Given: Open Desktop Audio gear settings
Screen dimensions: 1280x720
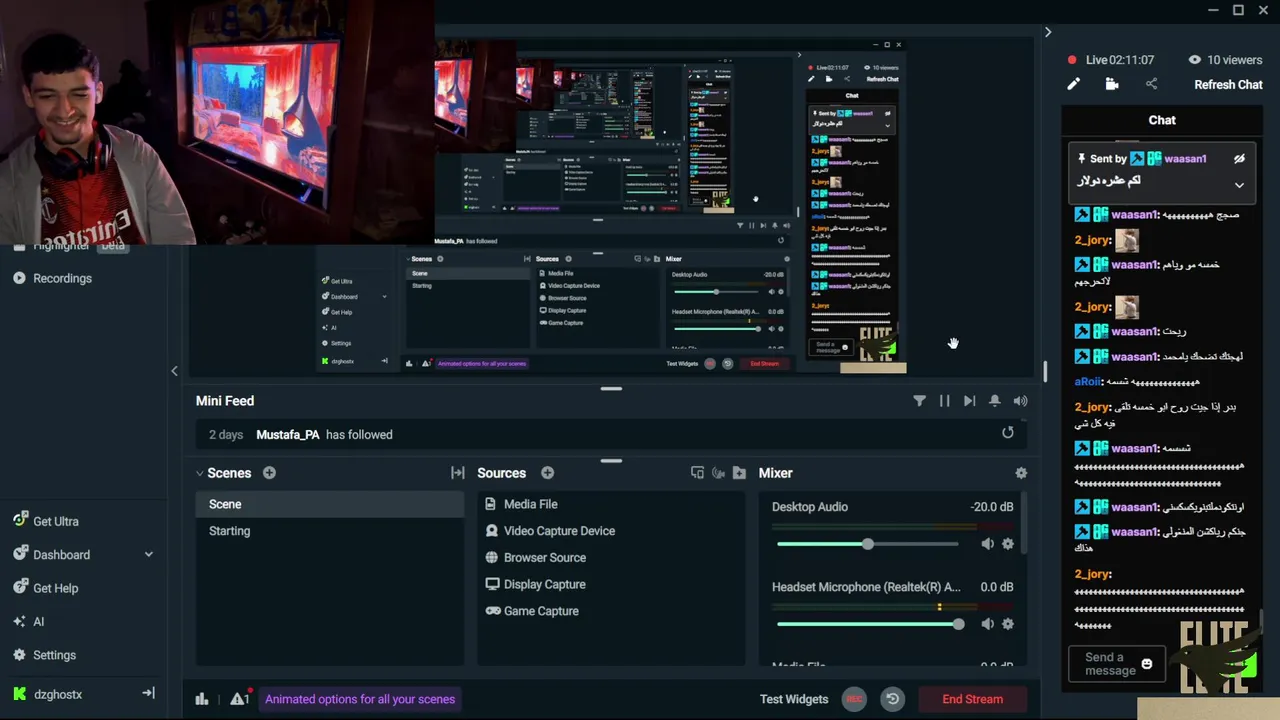Looking at the screenshot, I should coord(1007,544).
